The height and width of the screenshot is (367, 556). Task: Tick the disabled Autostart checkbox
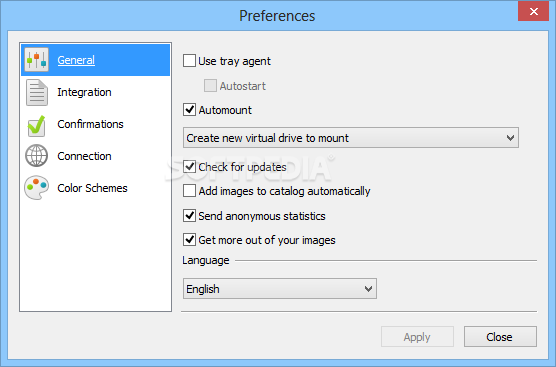(x=210, y=85)
